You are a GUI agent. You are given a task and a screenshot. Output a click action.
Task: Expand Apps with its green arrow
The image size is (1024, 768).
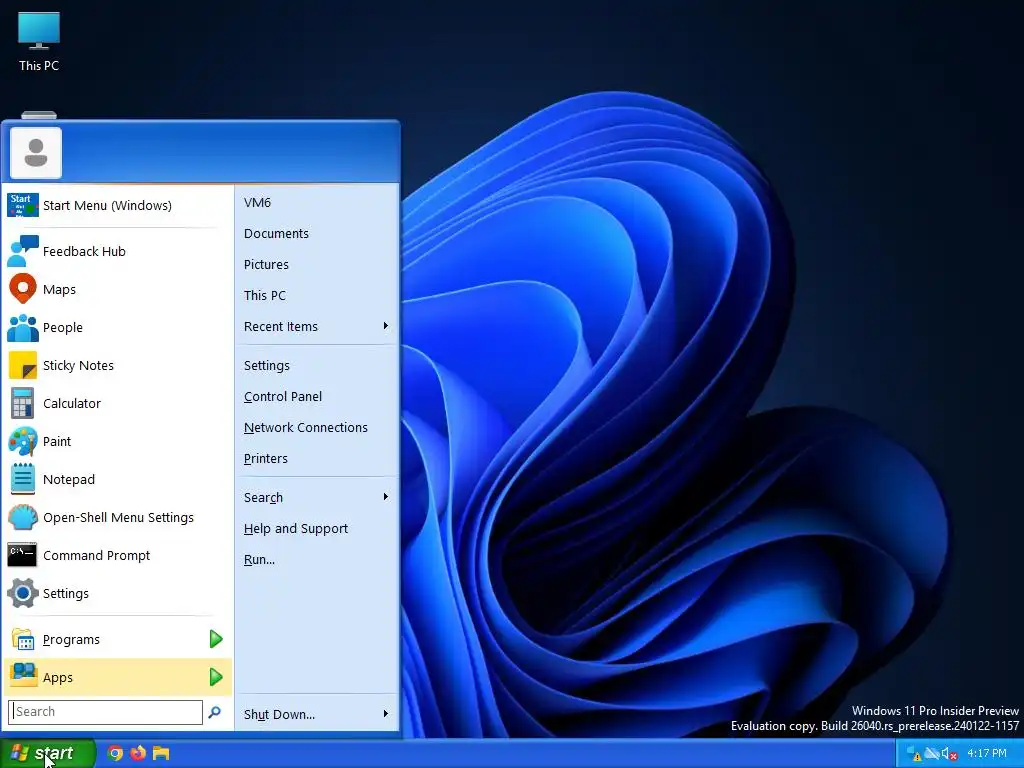tap(216, 677)
